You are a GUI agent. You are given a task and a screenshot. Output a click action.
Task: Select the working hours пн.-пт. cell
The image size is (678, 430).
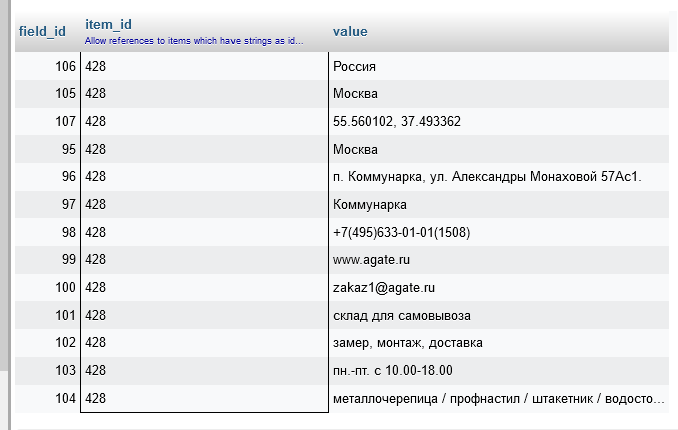point(392,371)
